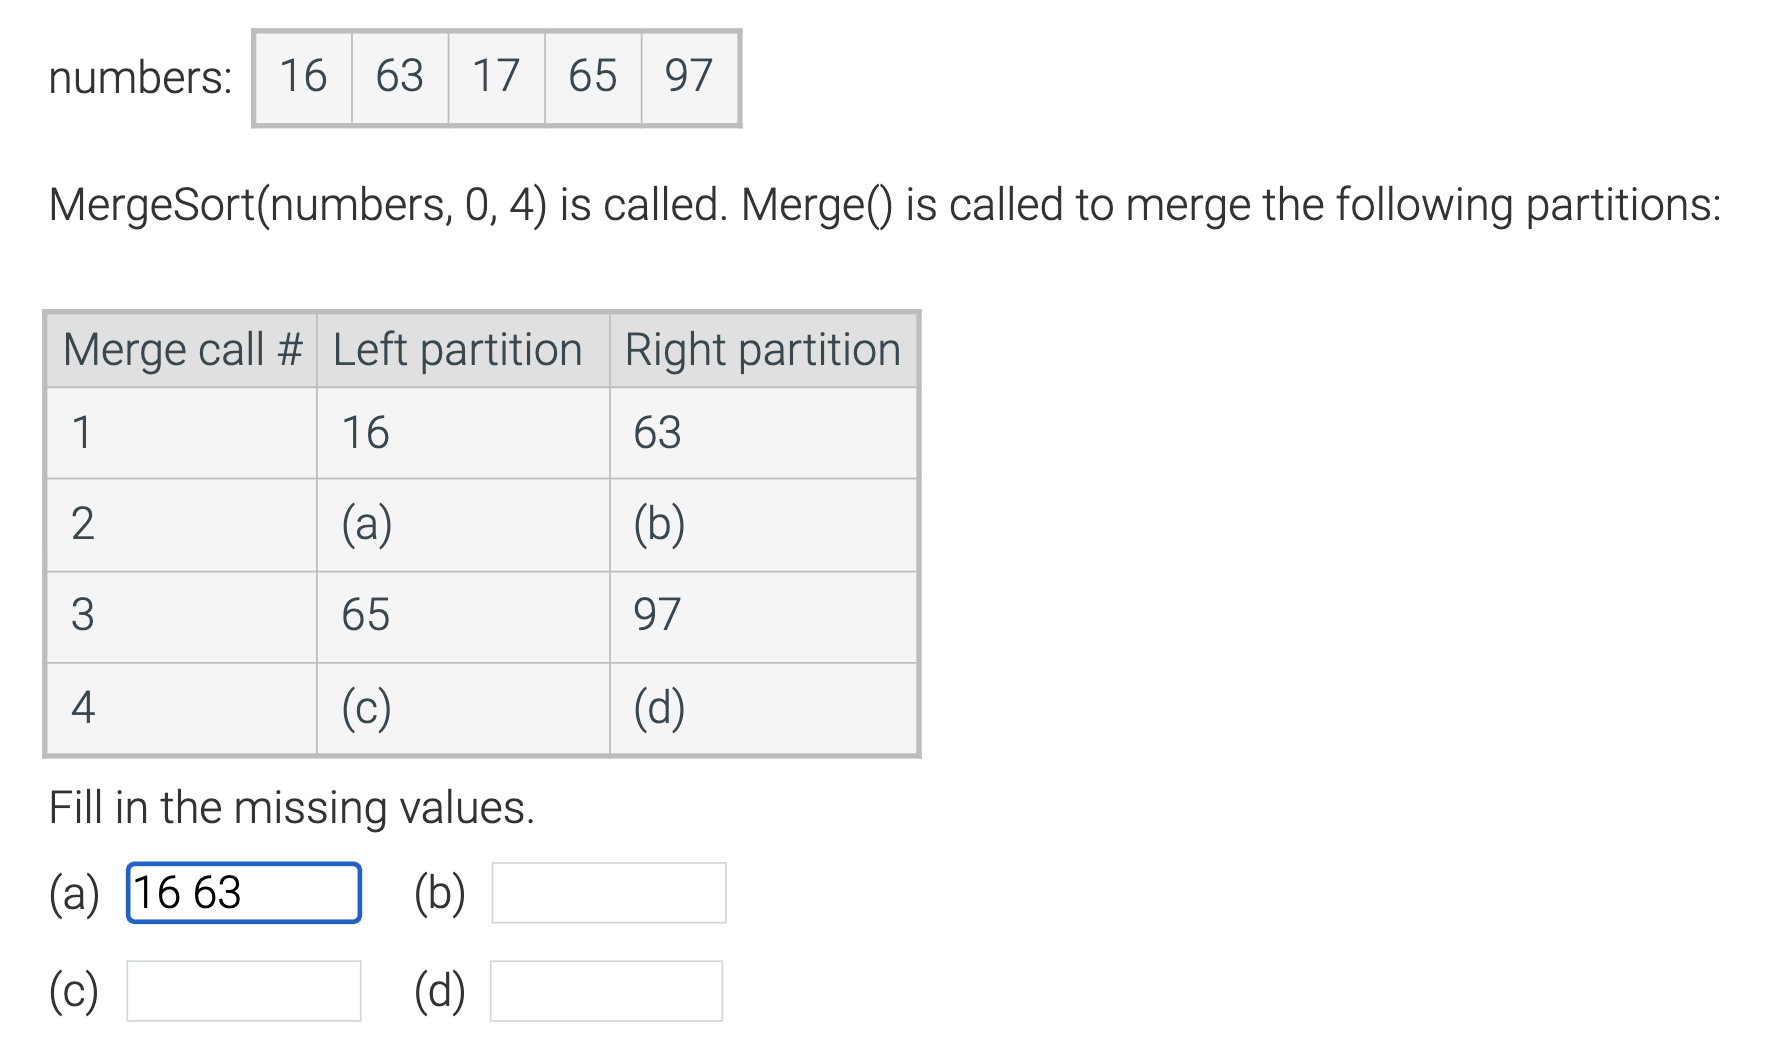Click the answer field labeled (a)
This screenshot has height=1038, width=1774.
243,893
